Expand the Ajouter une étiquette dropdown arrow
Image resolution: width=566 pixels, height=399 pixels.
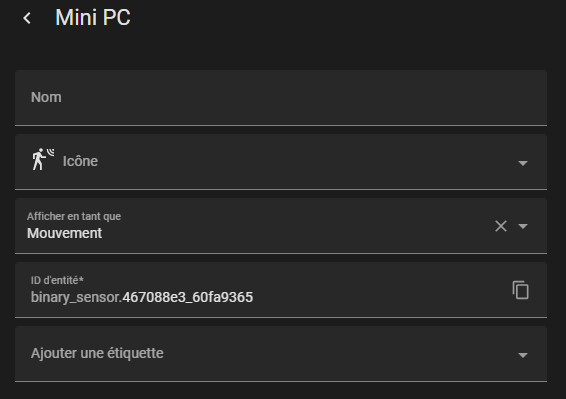[x=523, y=355]
